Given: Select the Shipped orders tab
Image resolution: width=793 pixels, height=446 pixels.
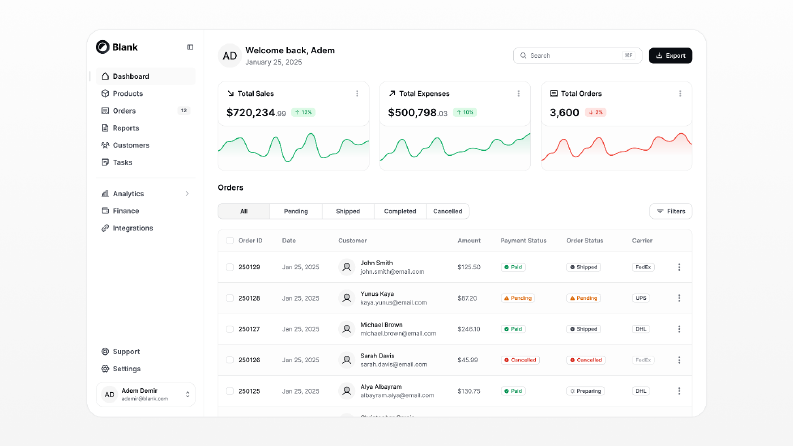Looking at the screenshot, I should pyautogui.click(x=348, y=211).
